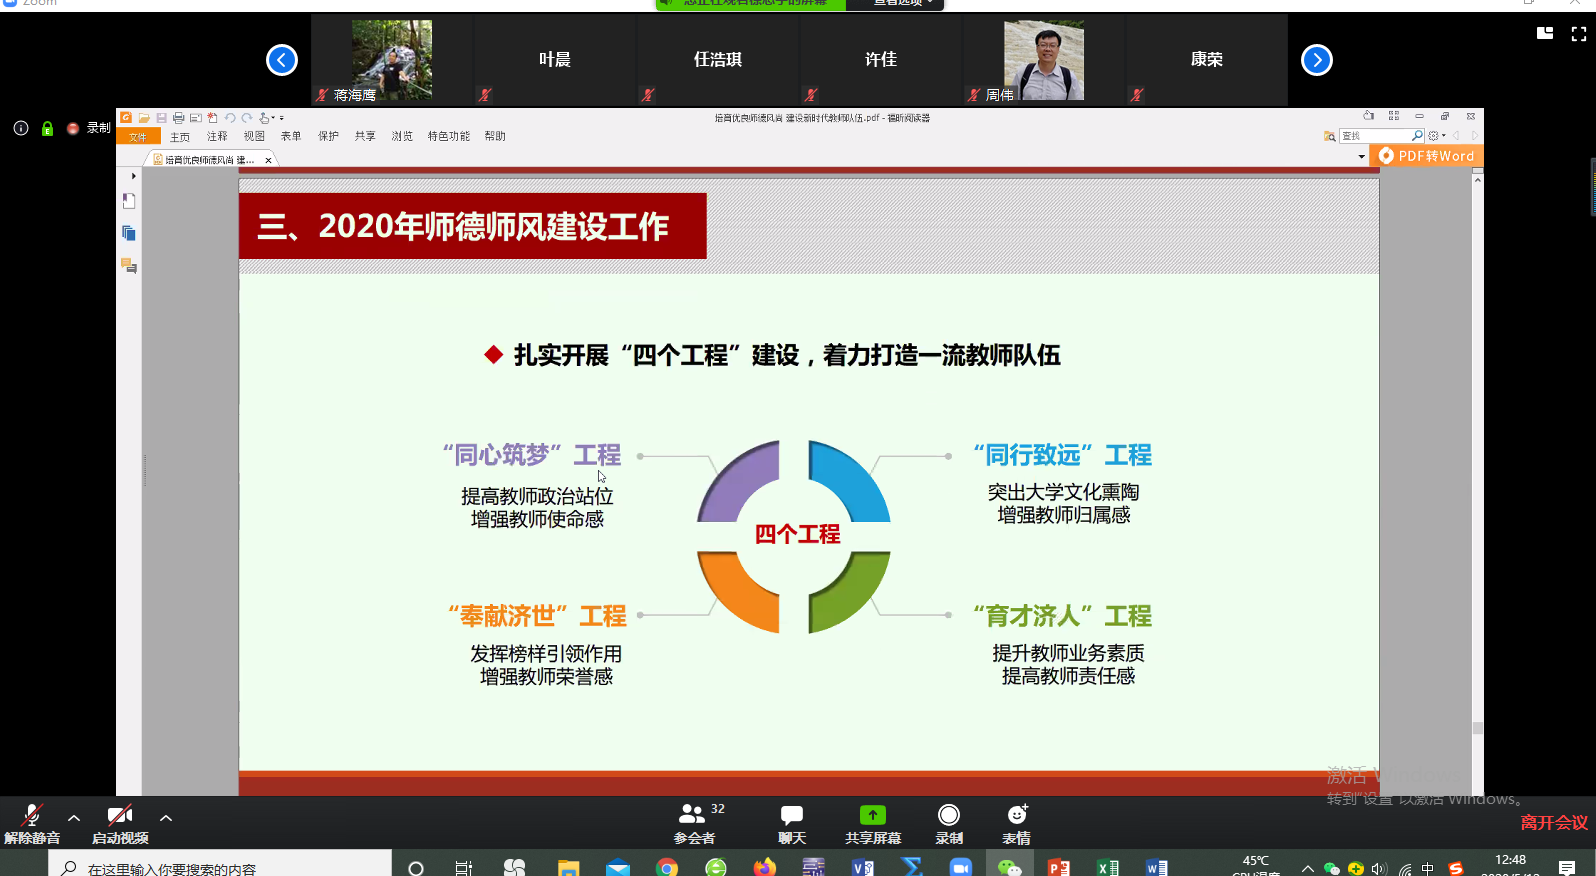Viewport: 1596px width, 876px height.
Task: Click the PDF reader grid layout icon in the title bar
Action: click(1394, 116)
